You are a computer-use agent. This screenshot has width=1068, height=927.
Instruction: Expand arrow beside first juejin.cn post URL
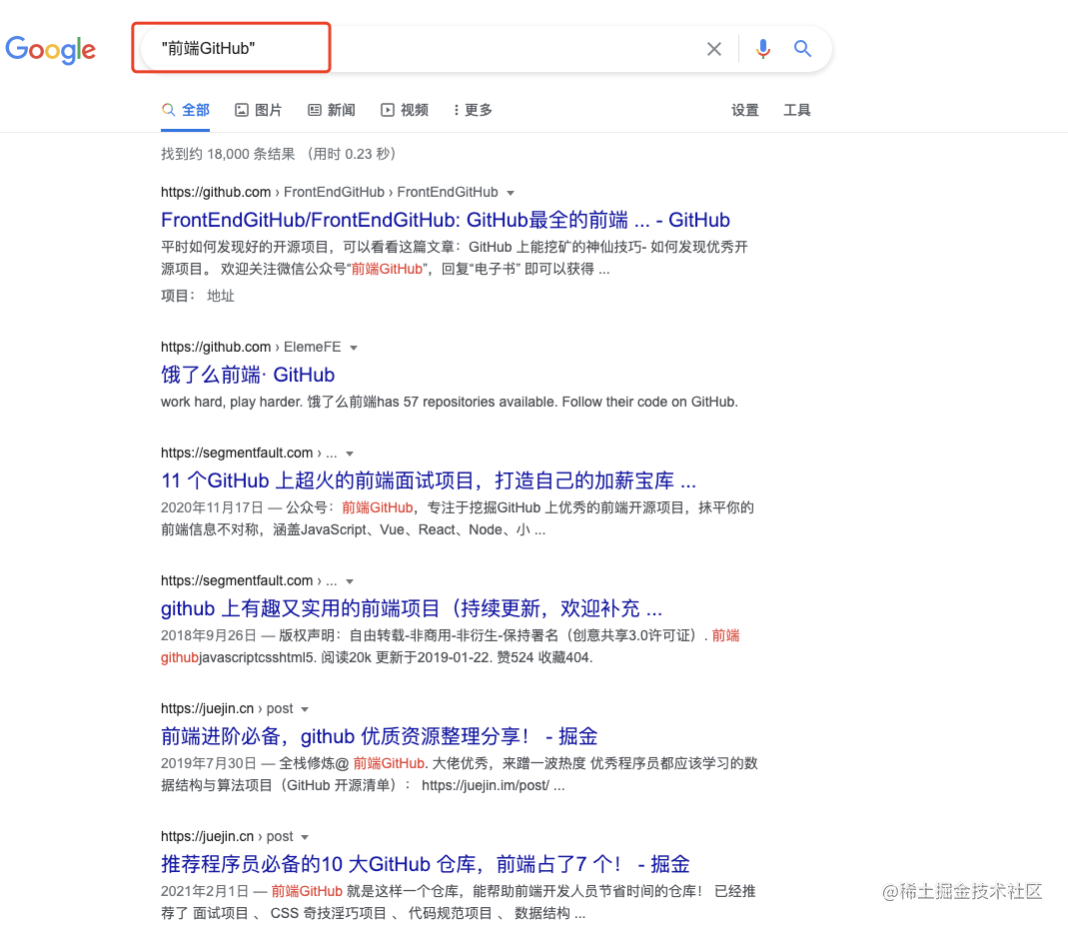[x=304, y=709]
